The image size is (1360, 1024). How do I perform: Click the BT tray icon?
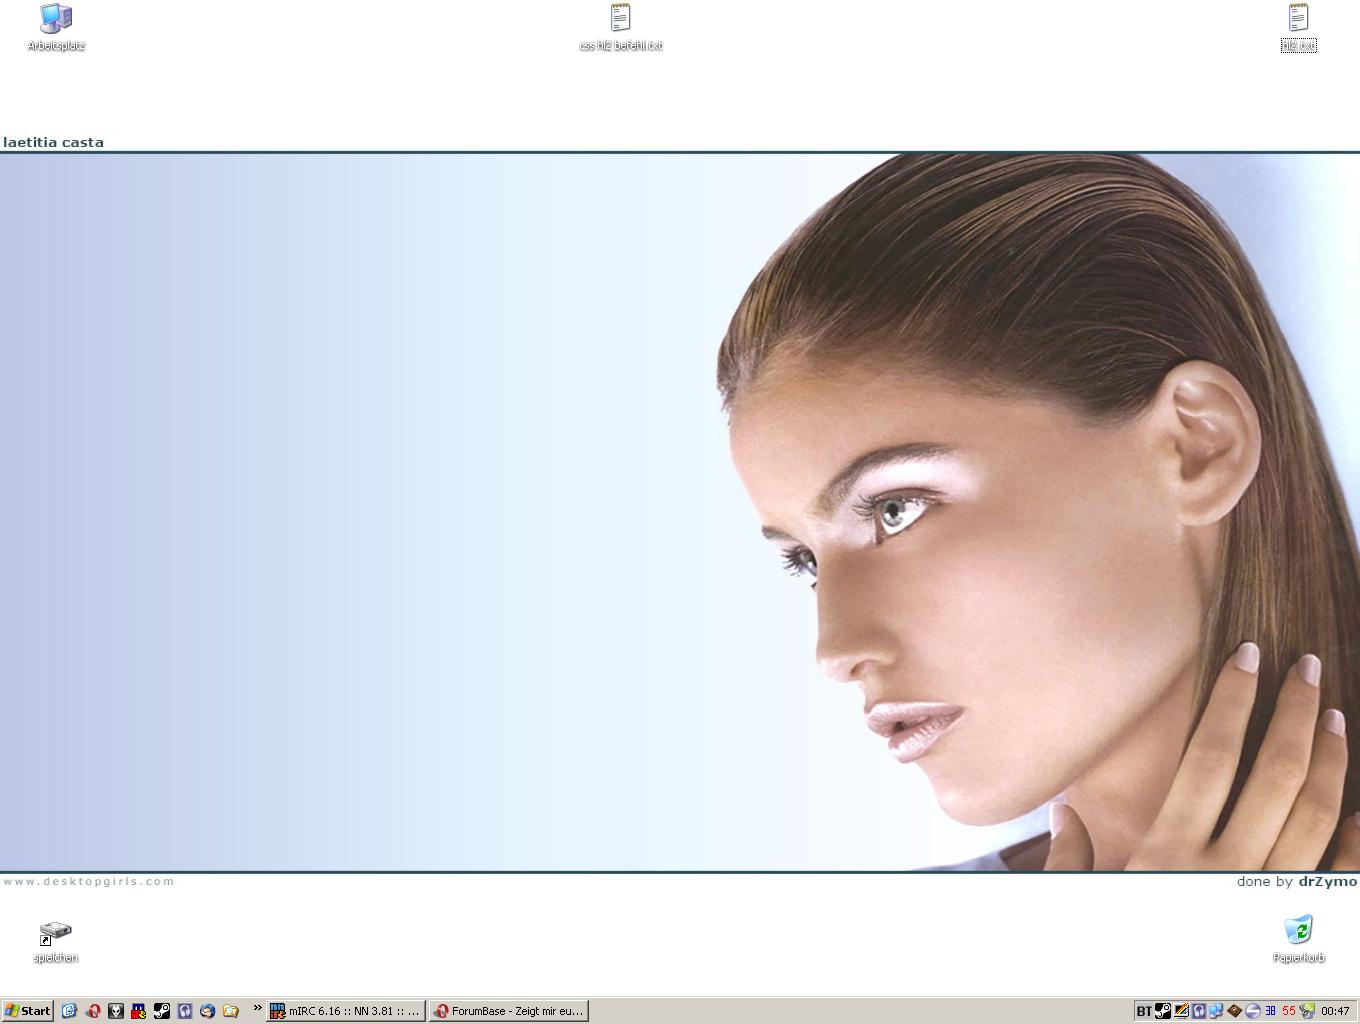pos(1144,1011)
